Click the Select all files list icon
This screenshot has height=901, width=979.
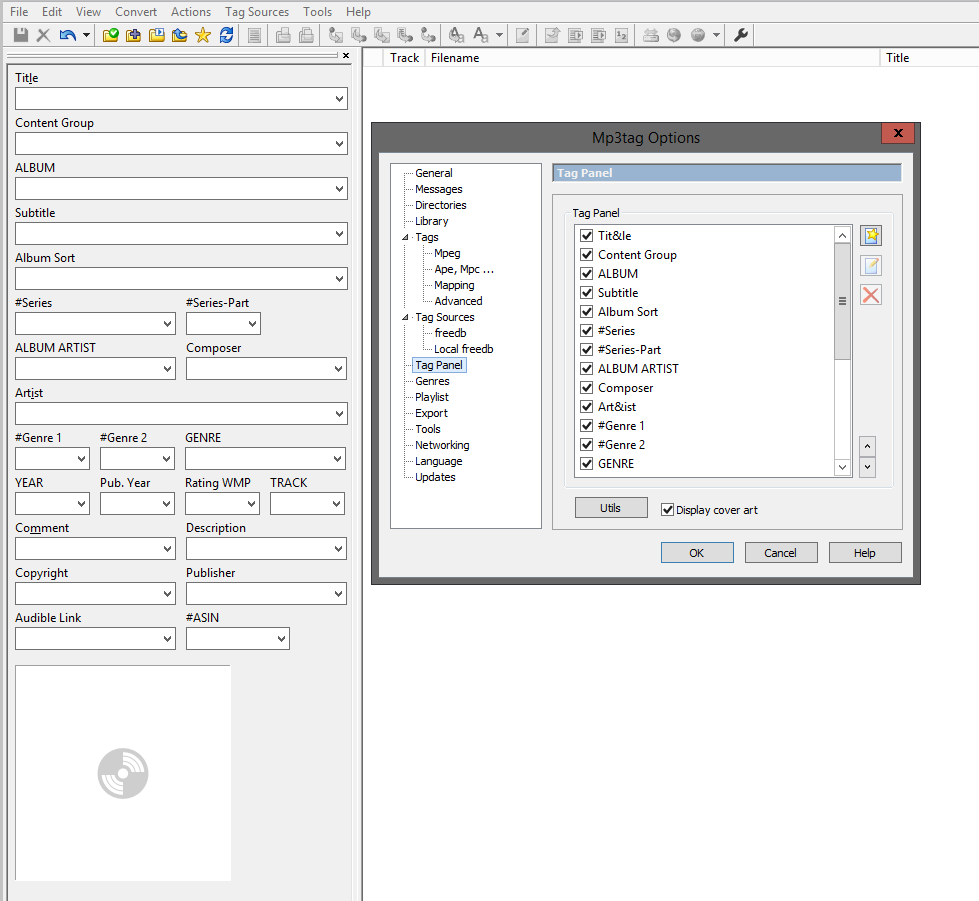[254, 35]
